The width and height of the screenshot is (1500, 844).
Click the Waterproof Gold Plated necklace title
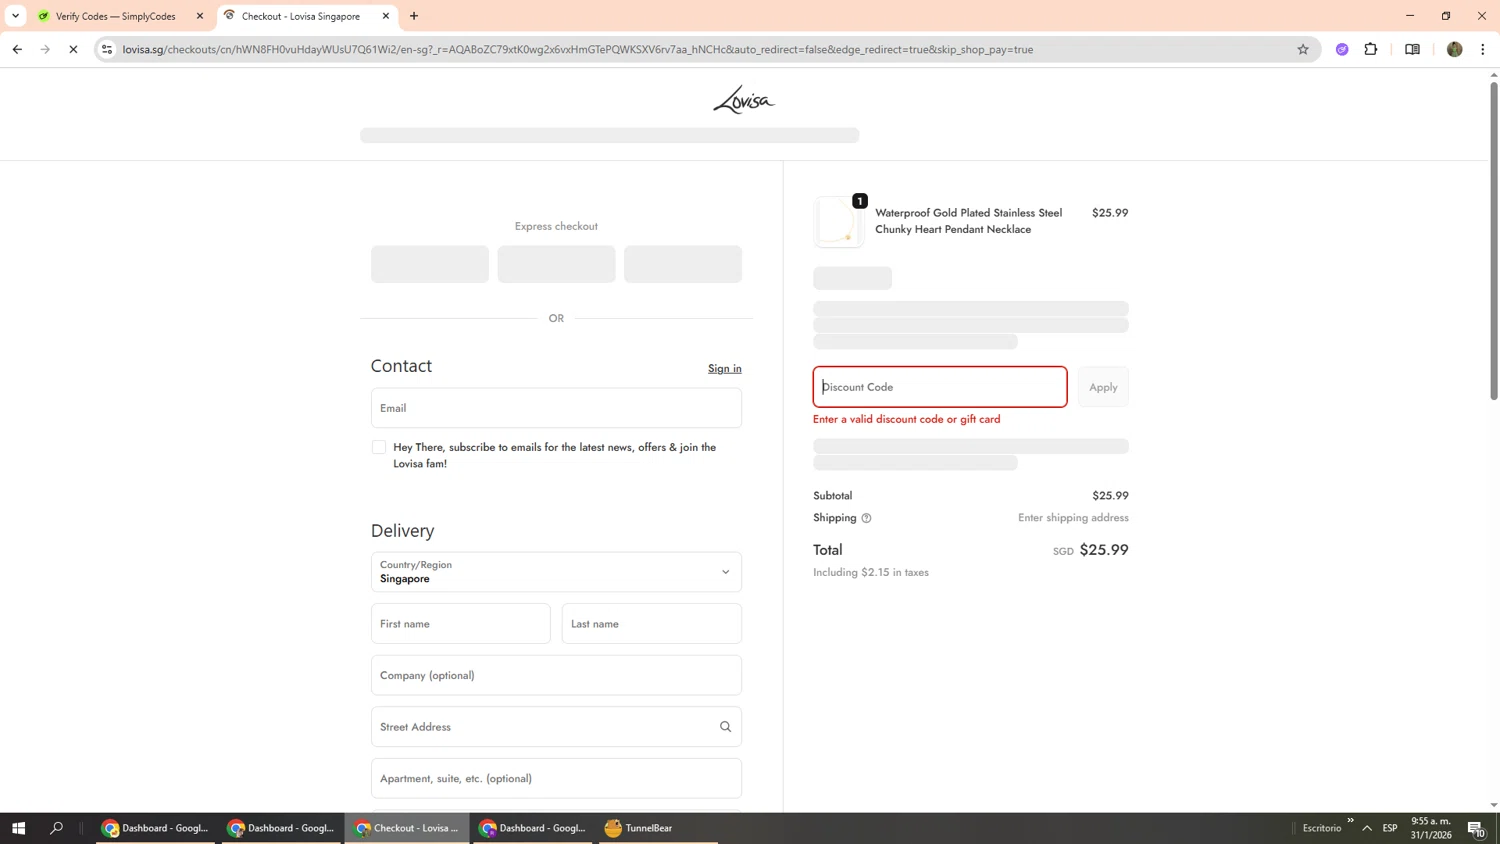(969, 221)
